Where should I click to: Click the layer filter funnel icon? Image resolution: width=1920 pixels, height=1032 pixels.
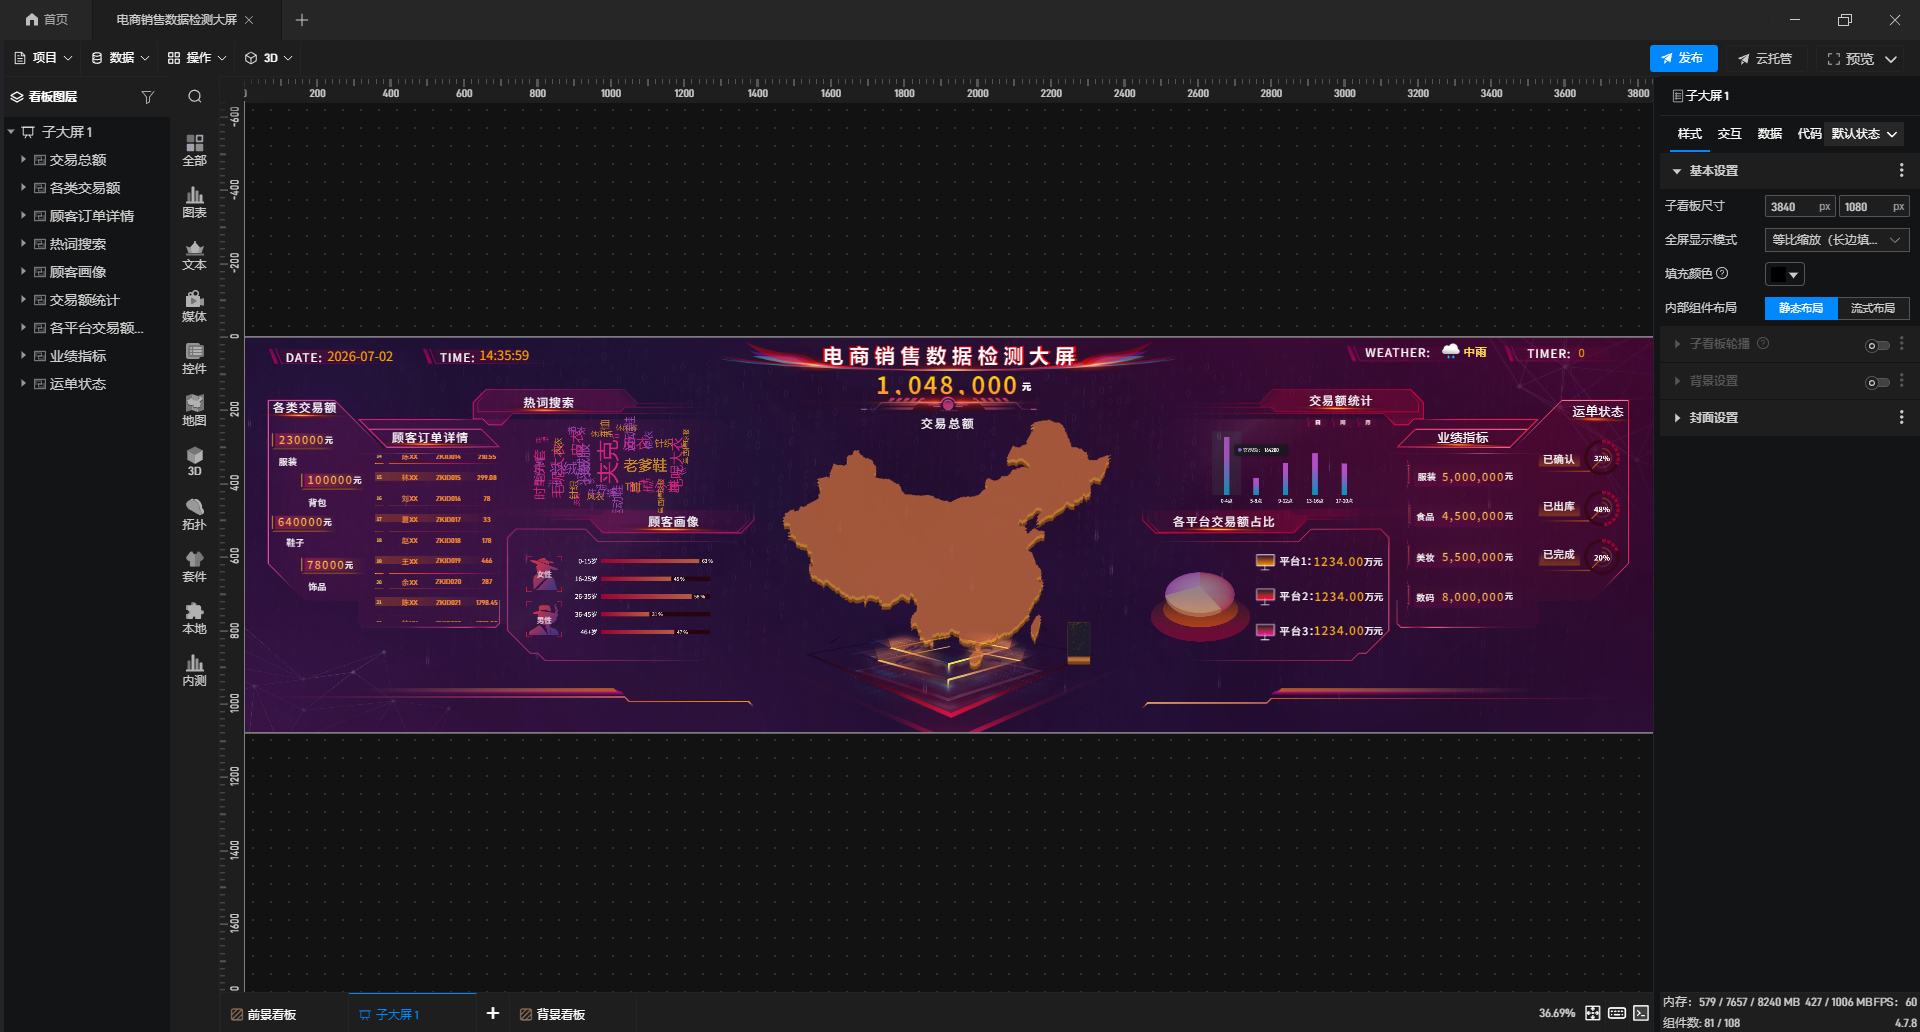click(148, 97)
